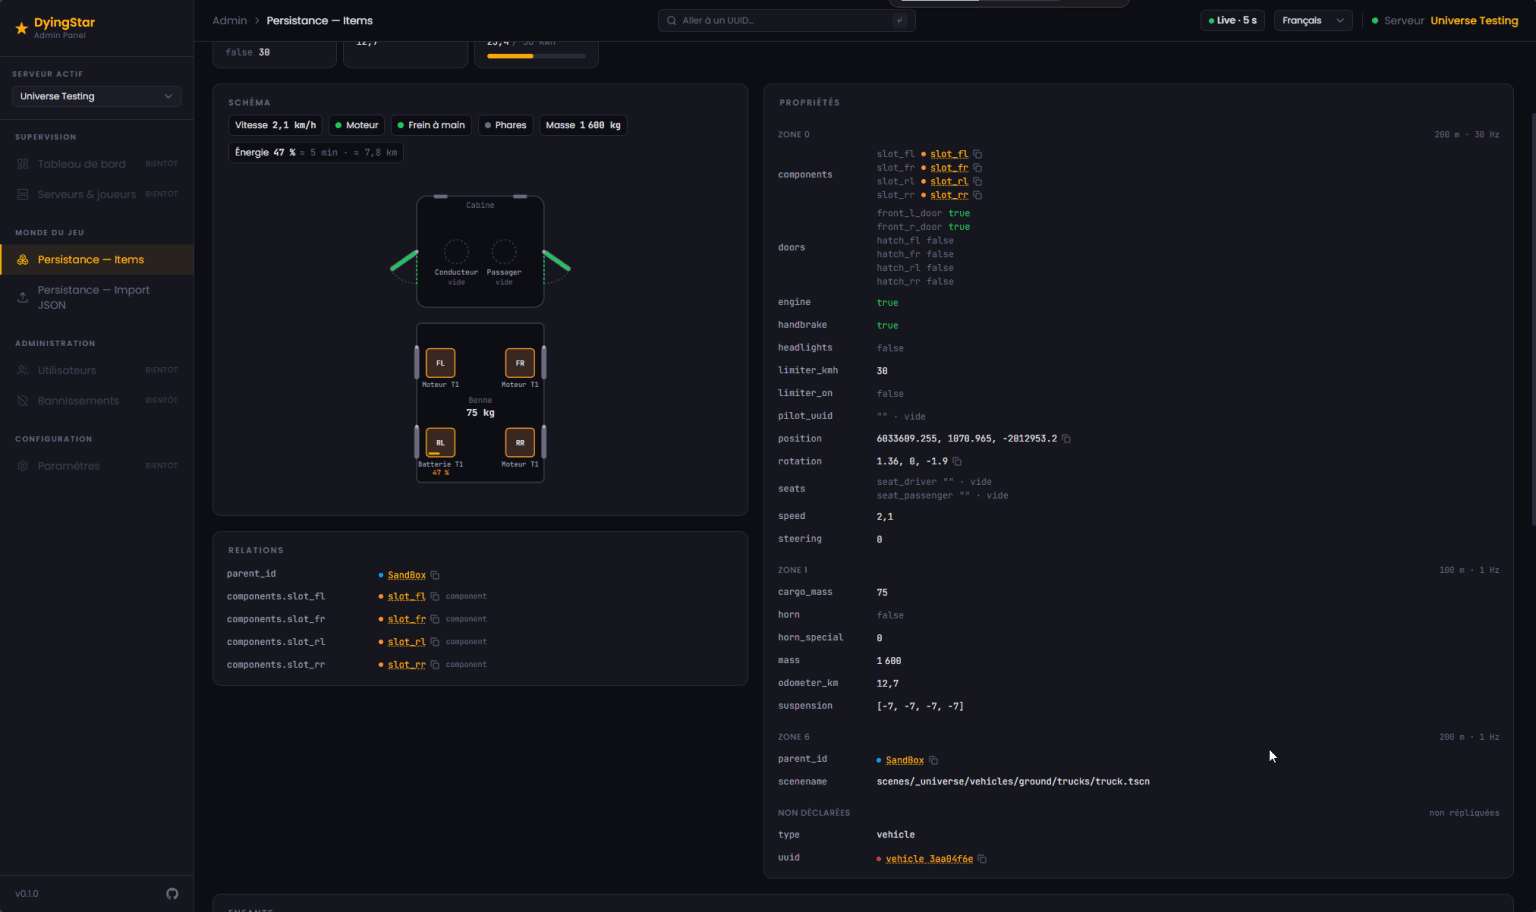
Task: Copy the SandBox parent_id in Zone 6
Action: pos(933,760)
